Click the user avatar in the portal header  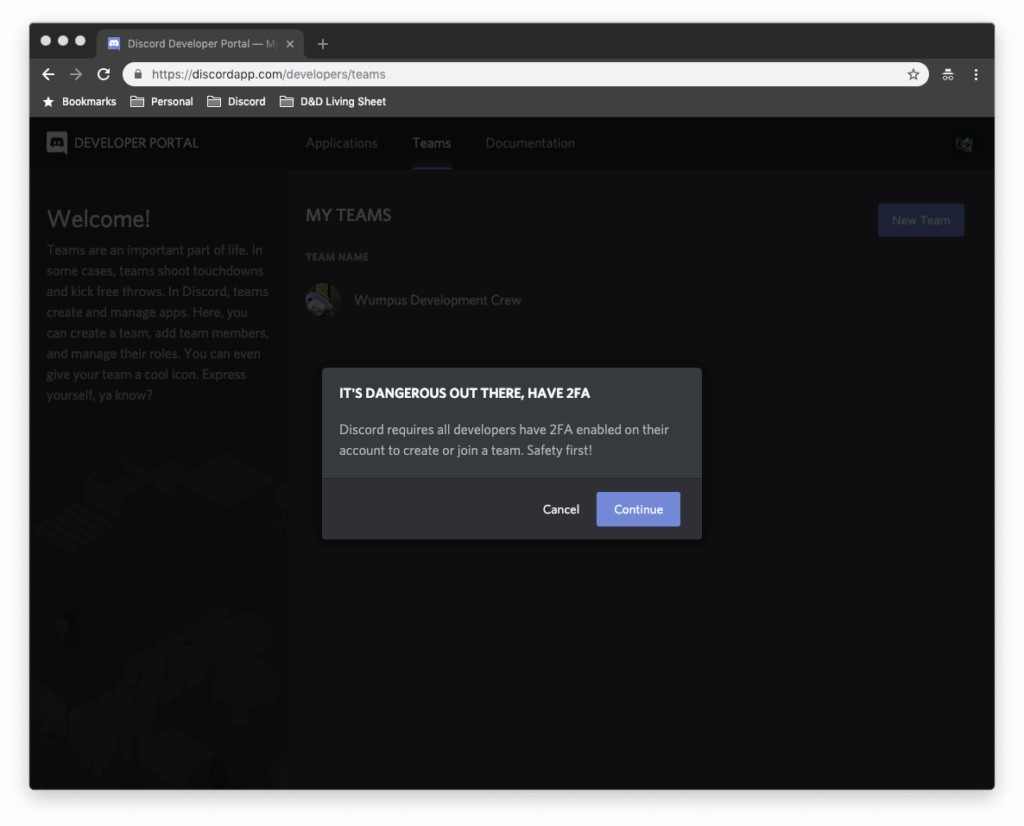pyautogui.click(x=964, y=144)
